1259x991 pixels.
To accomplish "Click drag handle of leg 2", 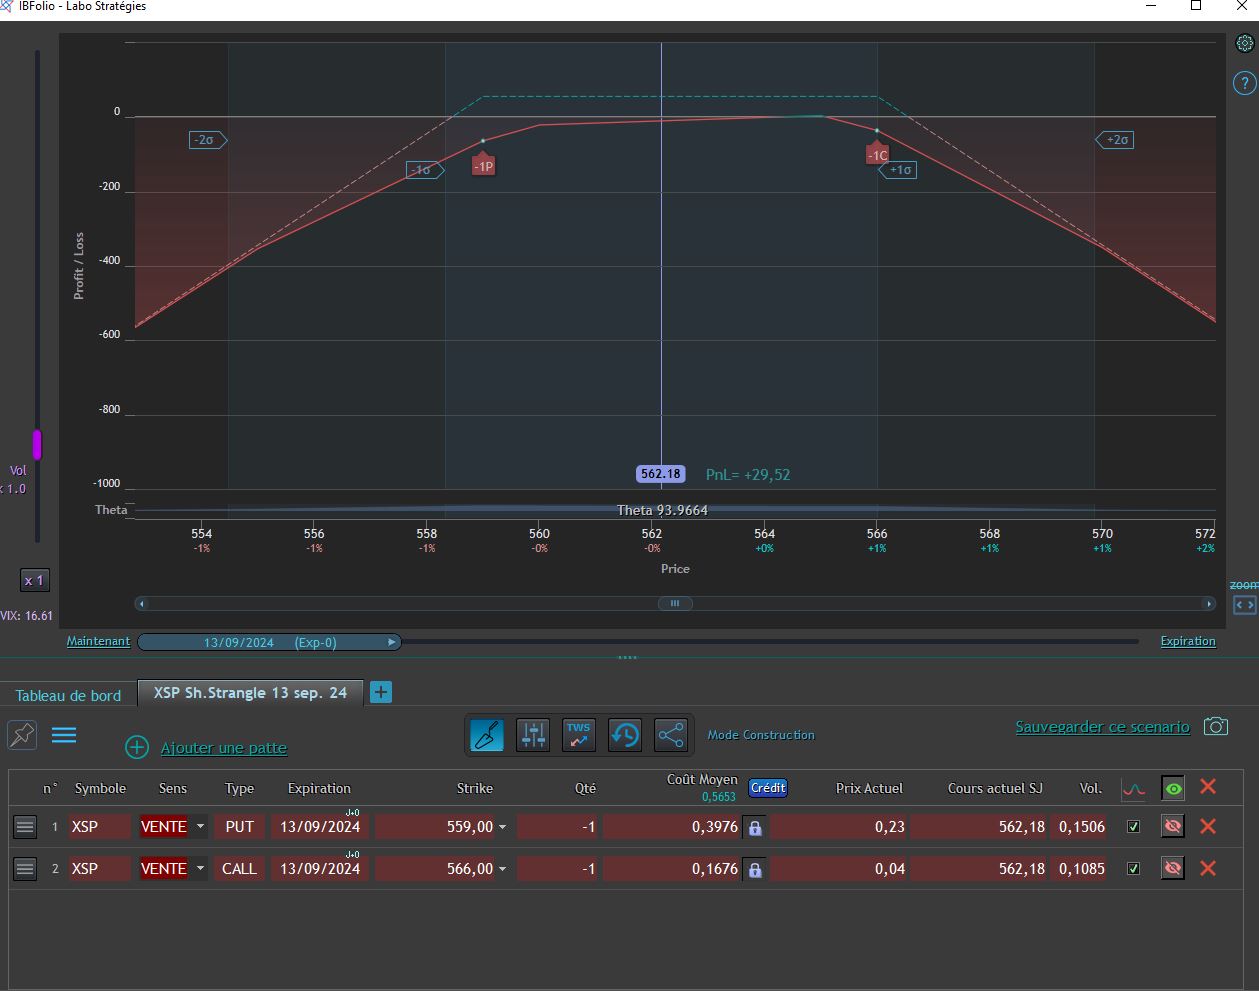I will coord(25,868).
